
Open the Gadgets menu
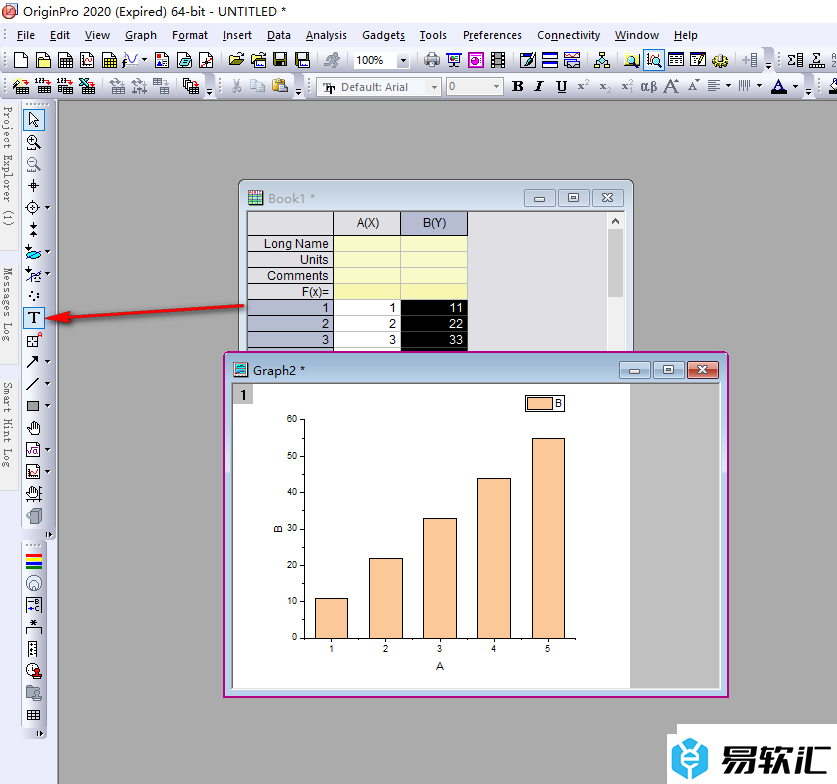(x=383, y=35)
